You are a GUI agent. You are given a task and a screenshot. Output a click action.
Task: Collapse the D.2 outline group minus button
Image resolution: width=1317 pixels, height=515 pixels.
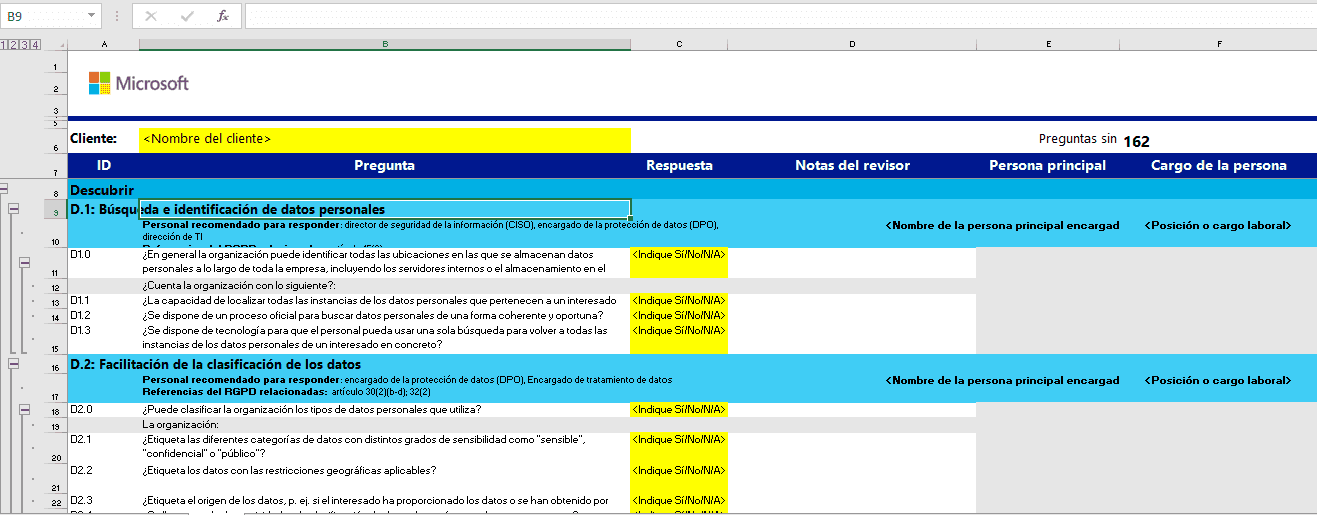(x=14, y=364)
